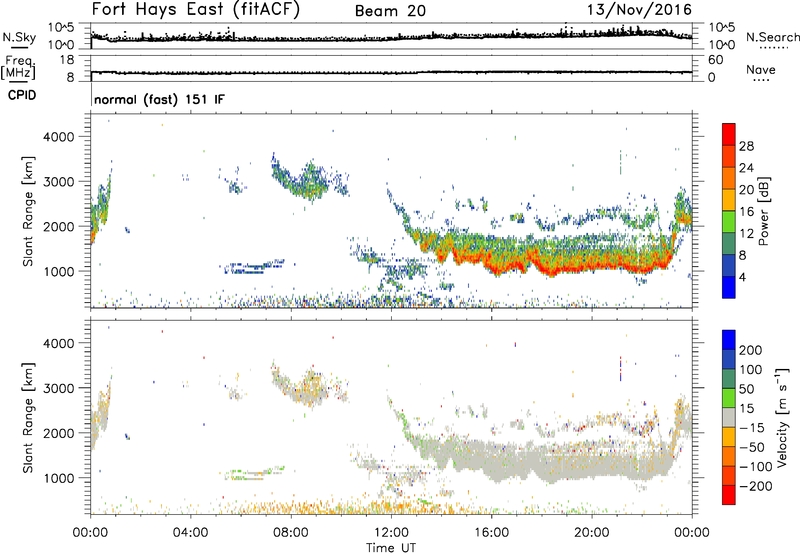Click the "Velocity [m s-1]" color bar title
Screen dimensions: 800x554
(782, 417)
